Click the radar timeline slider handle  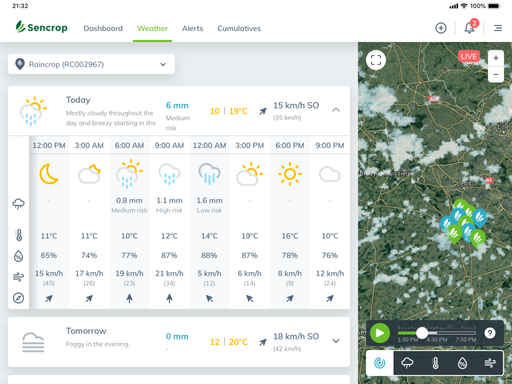coord(422,333)
